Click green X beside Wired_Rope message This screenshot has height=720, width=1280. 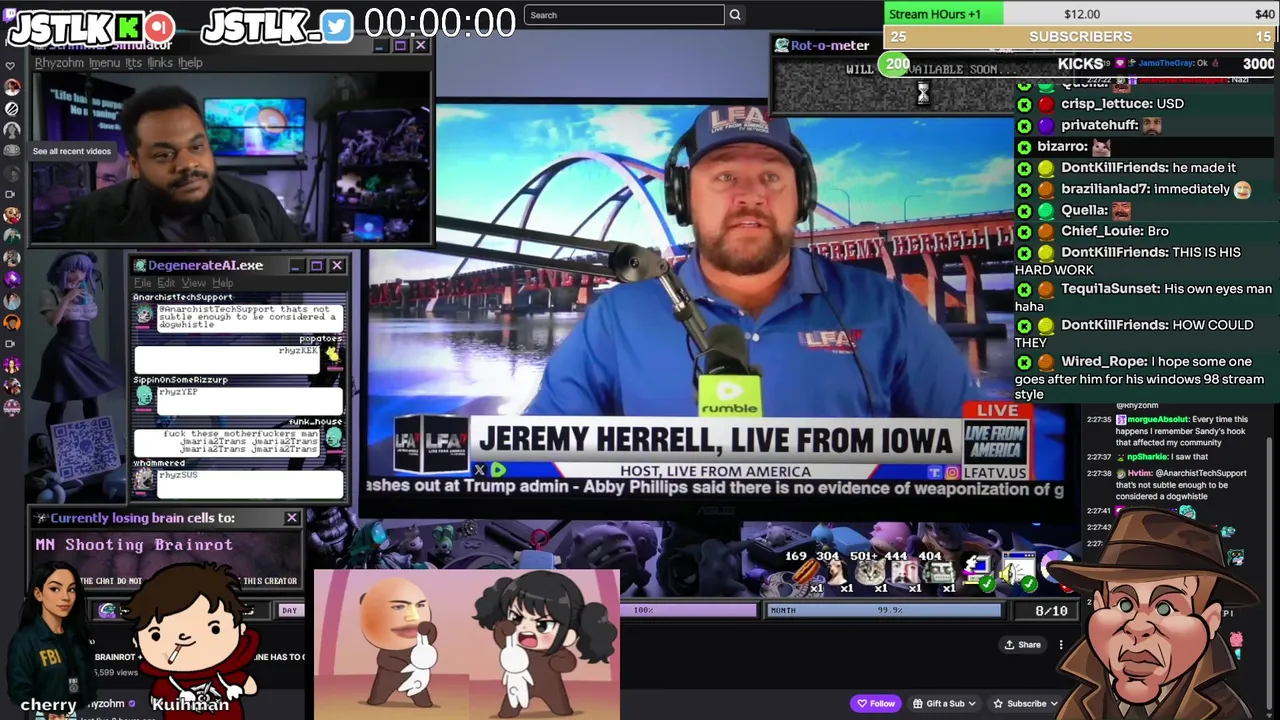(x=1024, y=362)
